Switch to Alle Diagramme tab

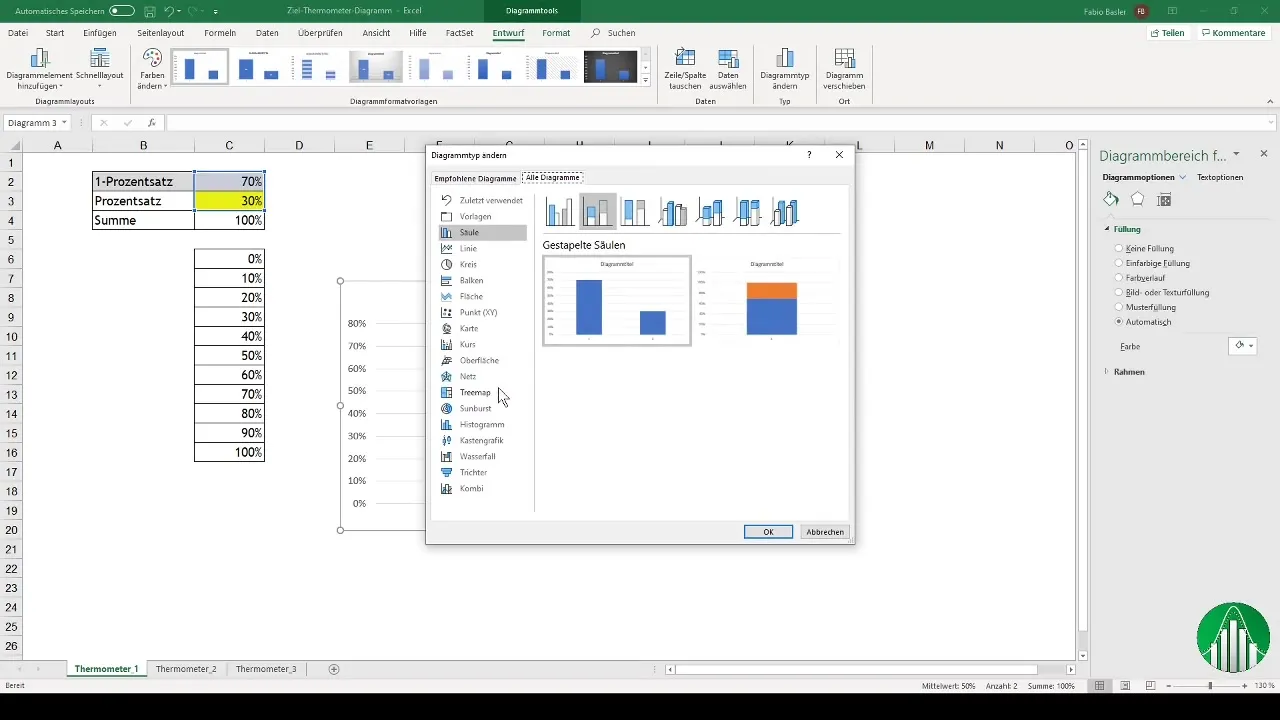pyautogui.click(x=552, y=178)
